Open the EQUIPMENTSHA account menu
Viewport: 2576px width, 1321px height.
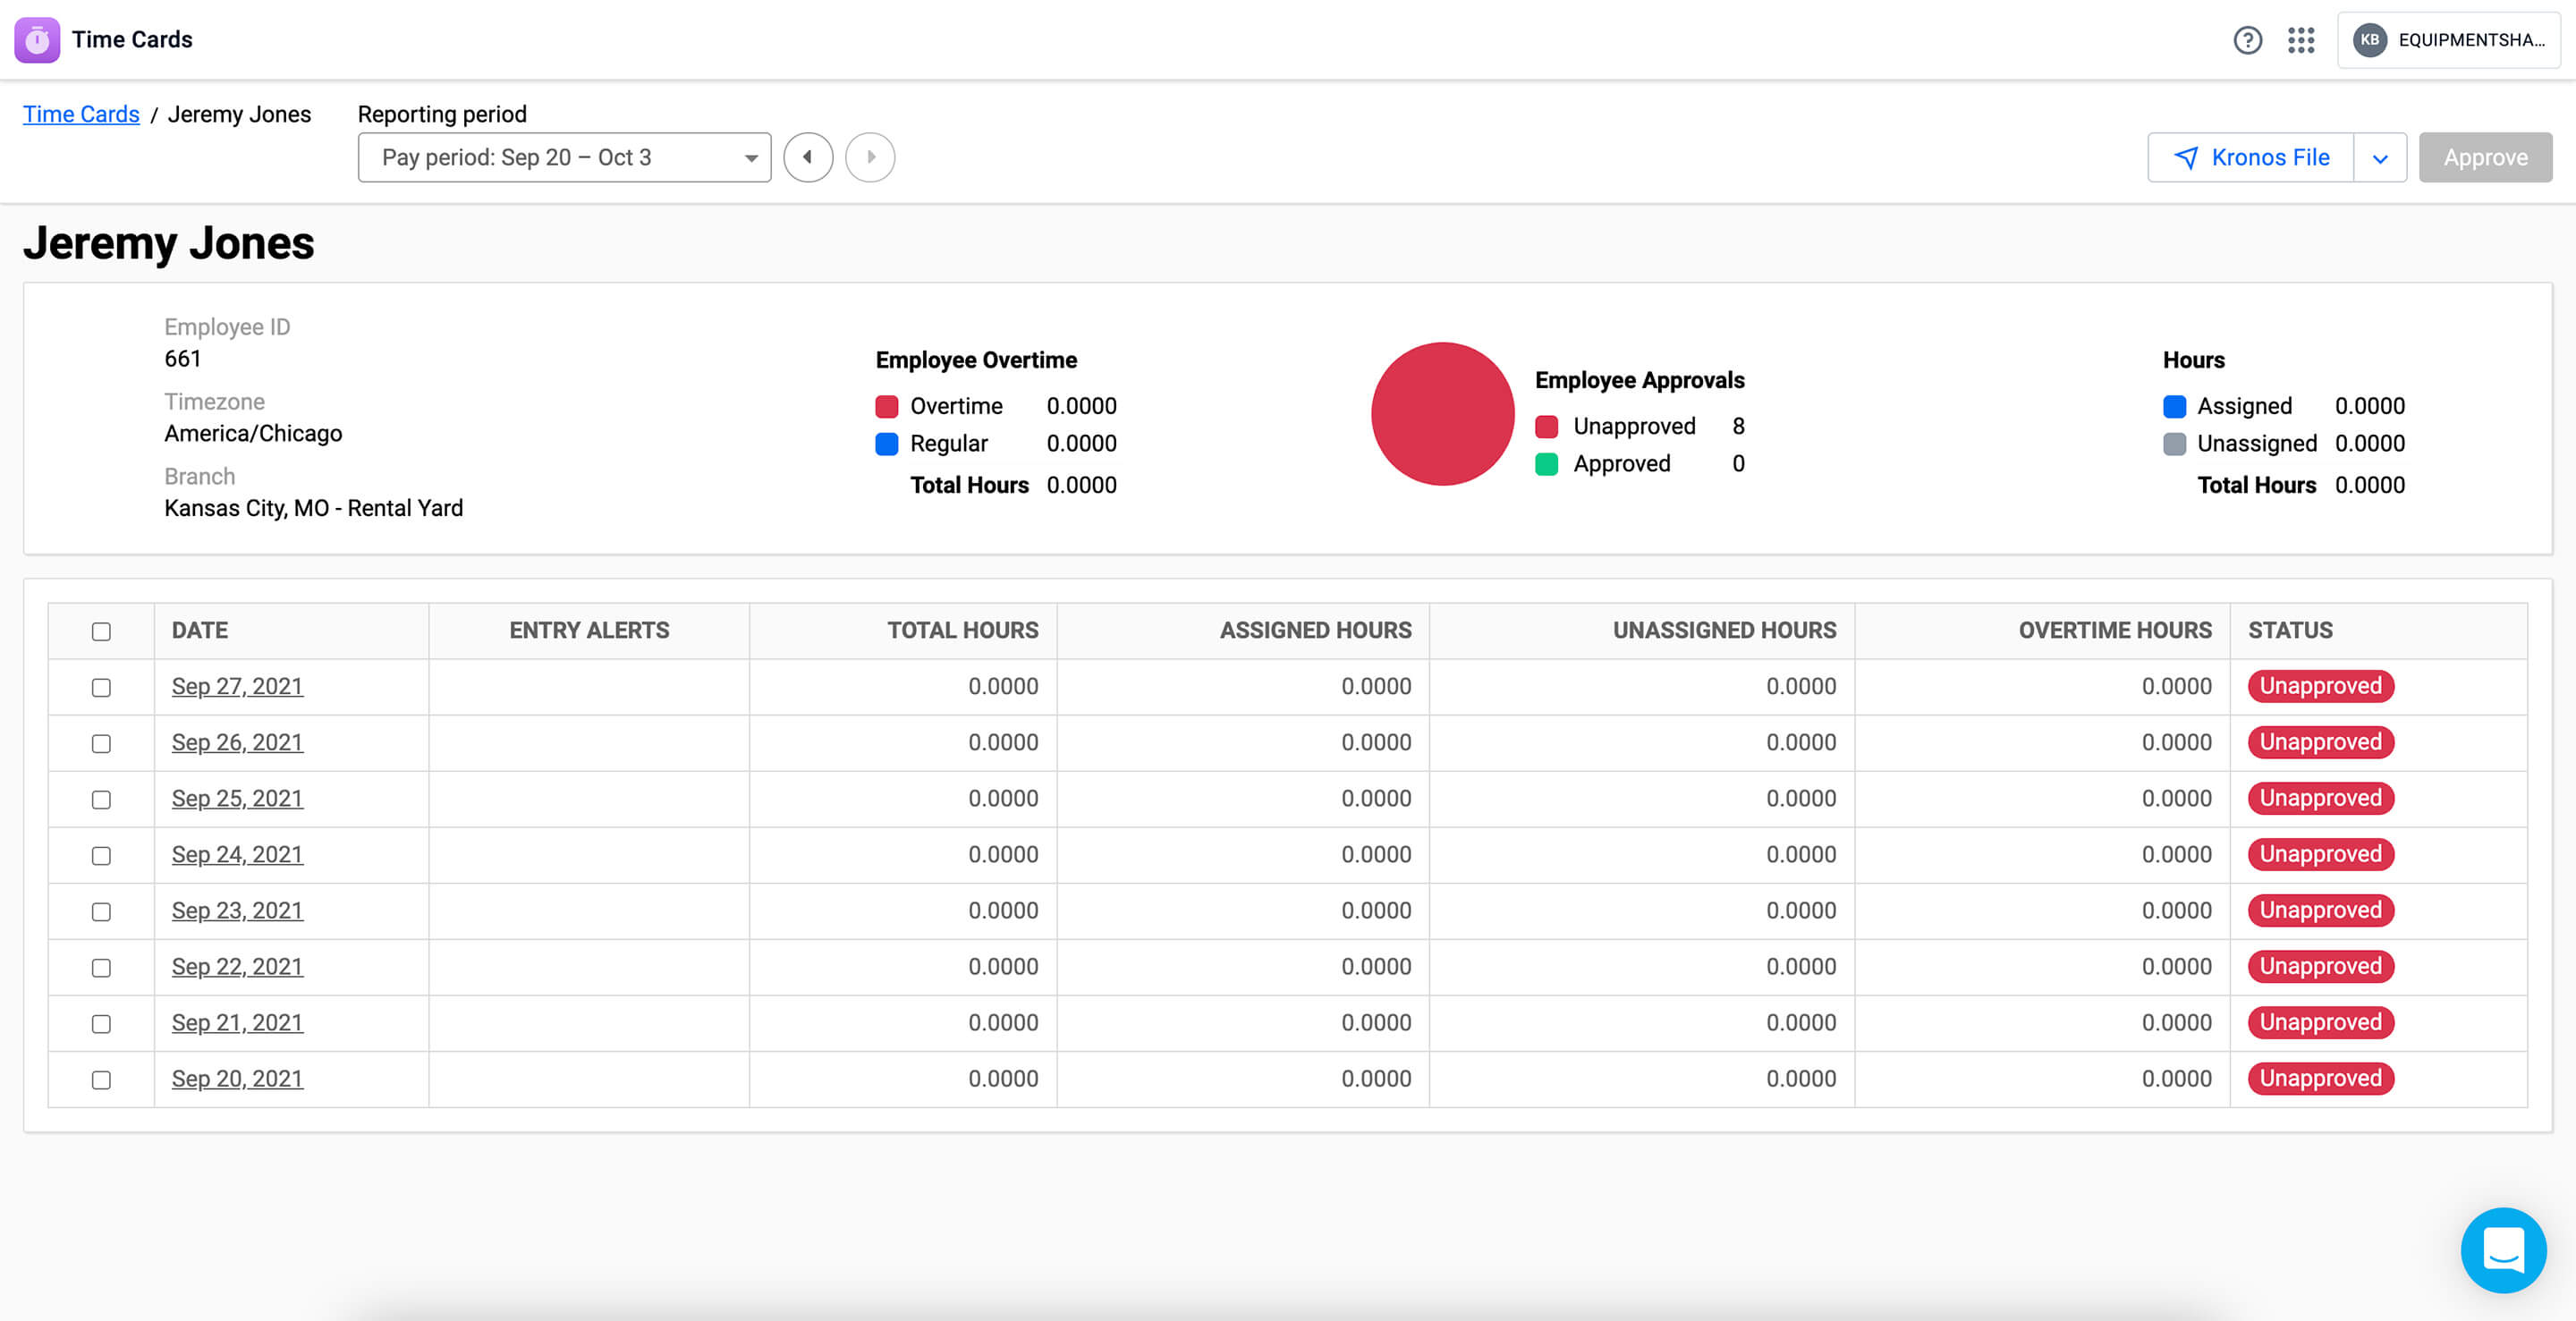[2470, 40]
